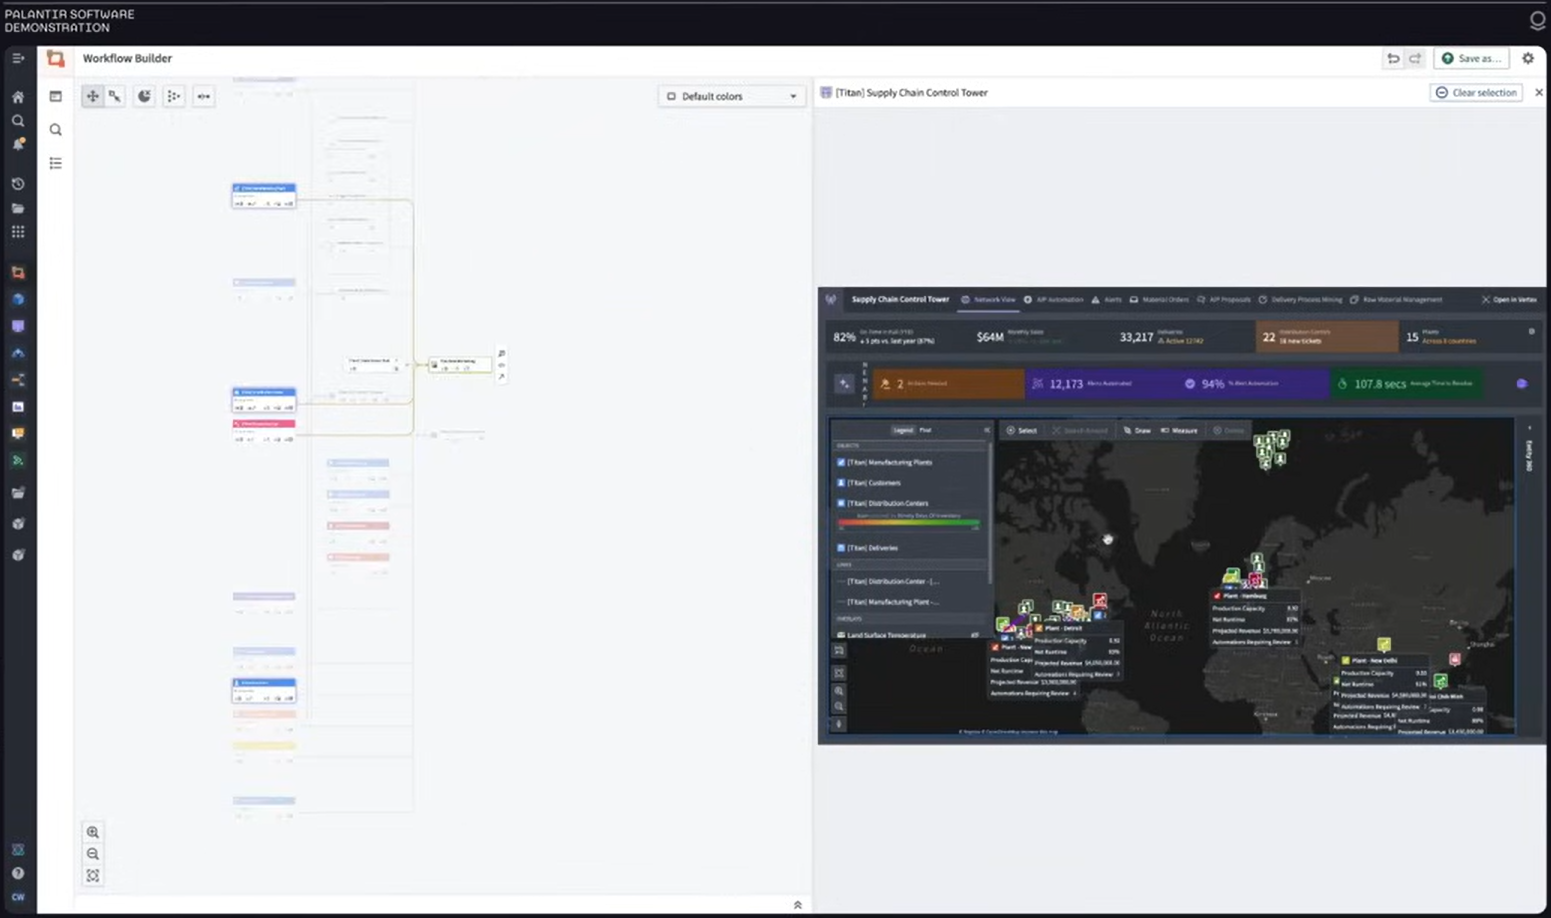
Task: Toggle [Titan] Customers layer checkbox
Action: tap(841, 482)
